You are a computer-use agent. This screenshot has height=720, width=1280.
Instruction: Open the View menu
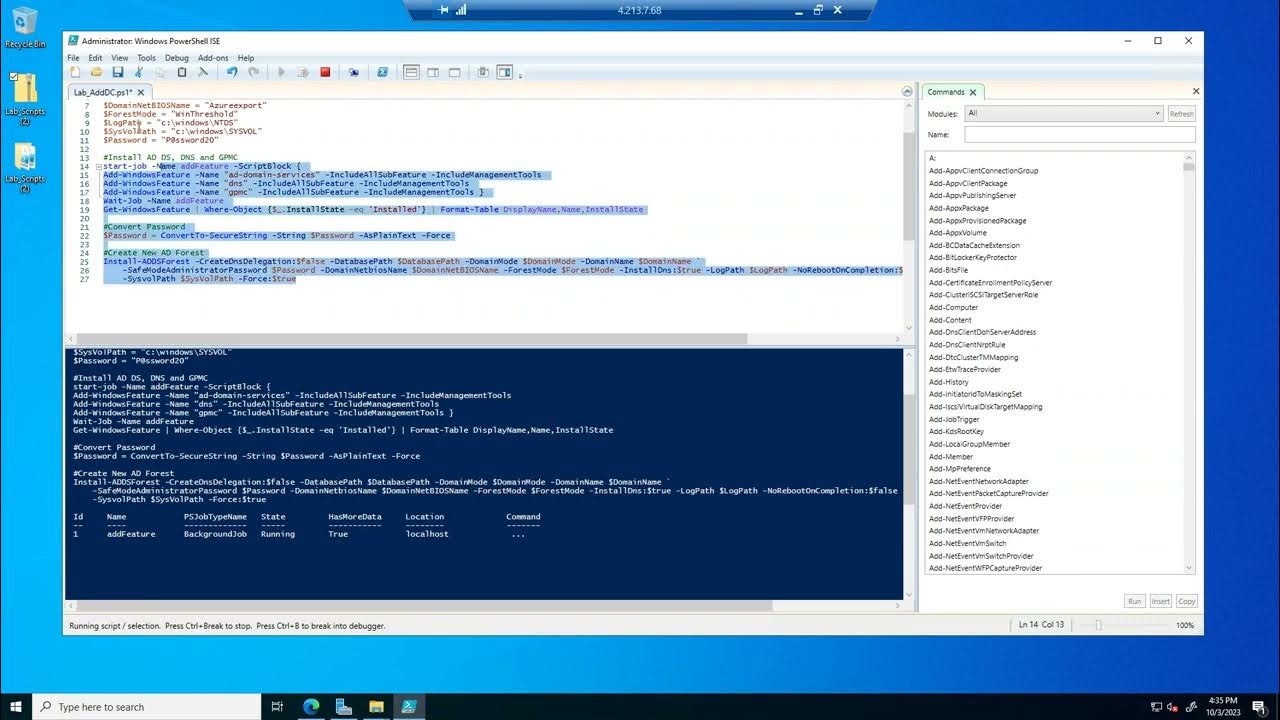[119, 58]
